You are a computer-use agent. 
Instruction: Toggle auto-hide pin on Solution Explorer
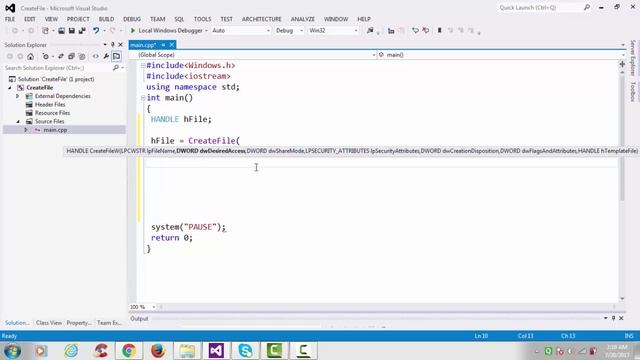(113, 44)
